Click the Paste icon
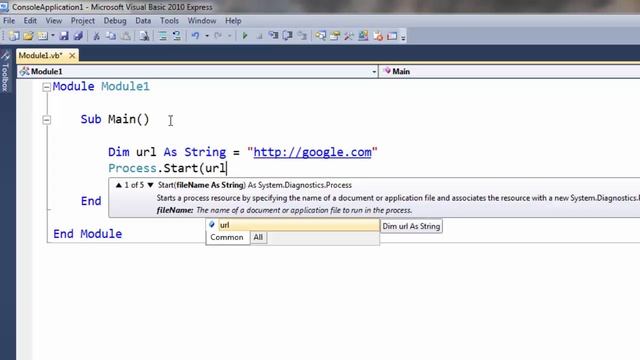 coord(126,36)
